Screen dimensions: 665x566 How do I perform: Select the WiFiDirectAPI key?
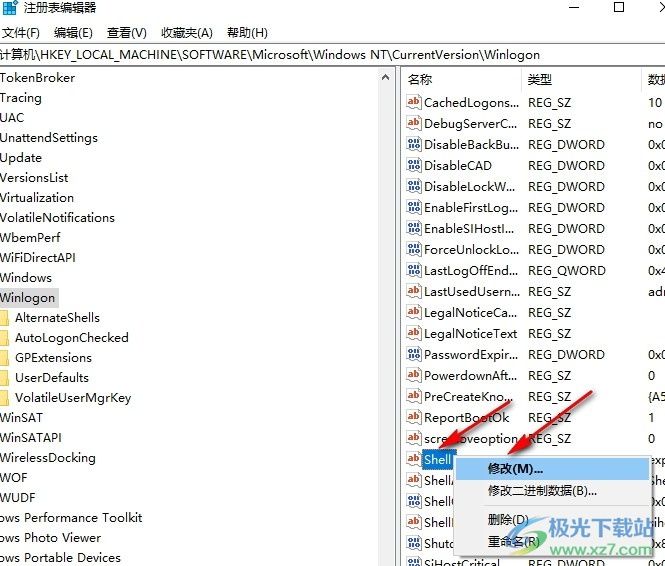38,257
